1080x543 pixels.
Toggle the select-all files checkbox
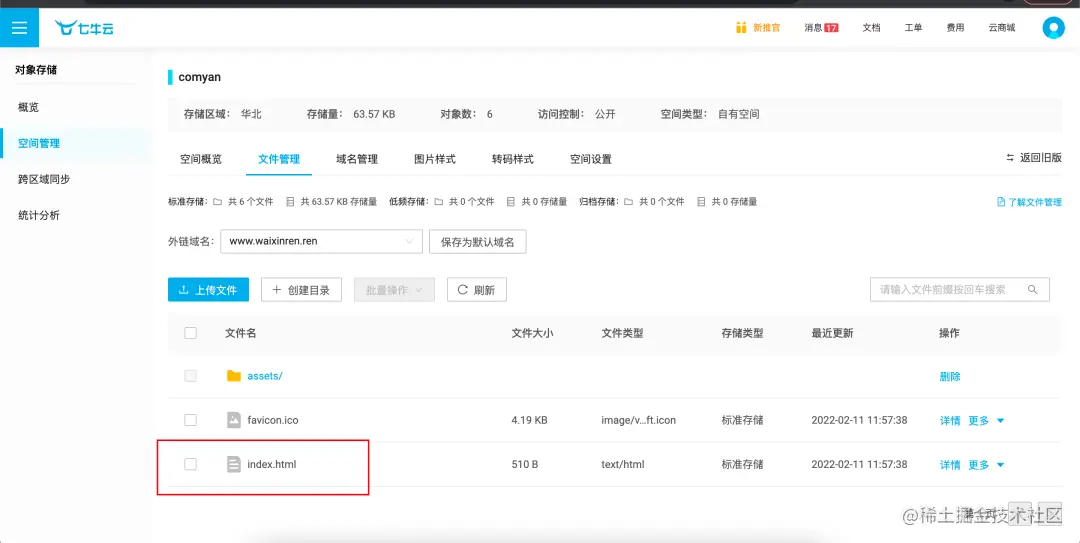coord(191,333)
